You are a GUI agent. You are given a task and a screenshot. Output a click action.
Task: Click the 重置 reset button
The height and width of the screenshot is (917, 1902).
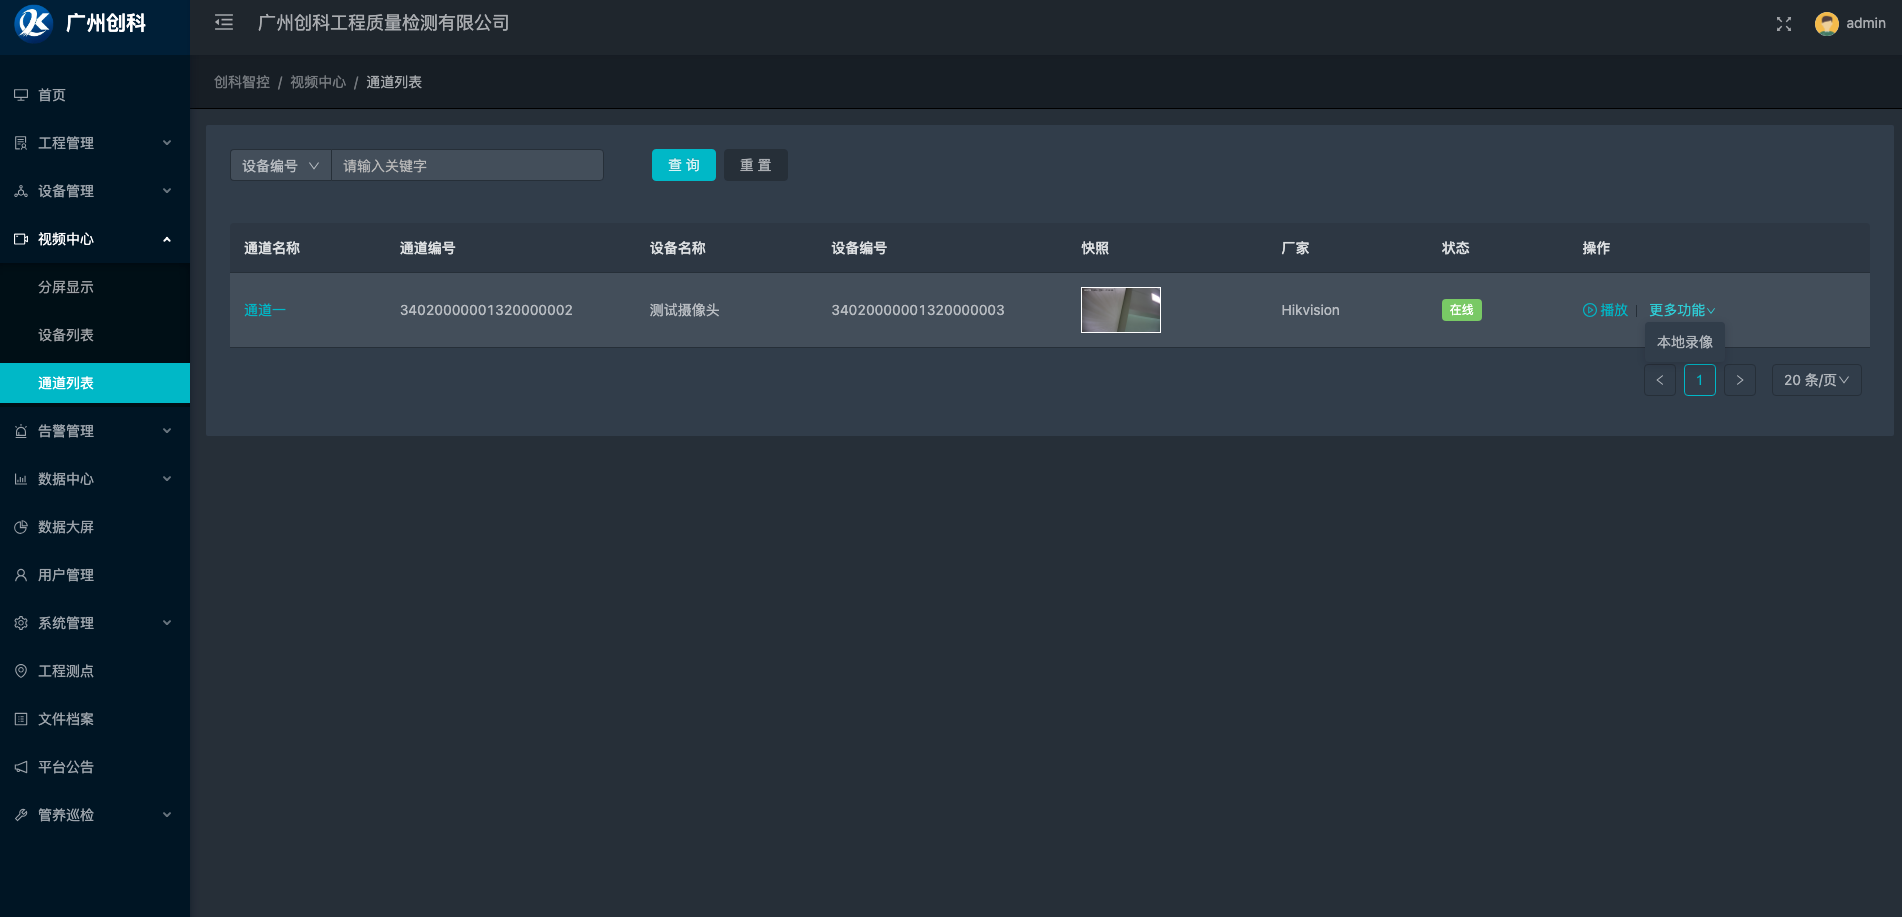(755, 166)
